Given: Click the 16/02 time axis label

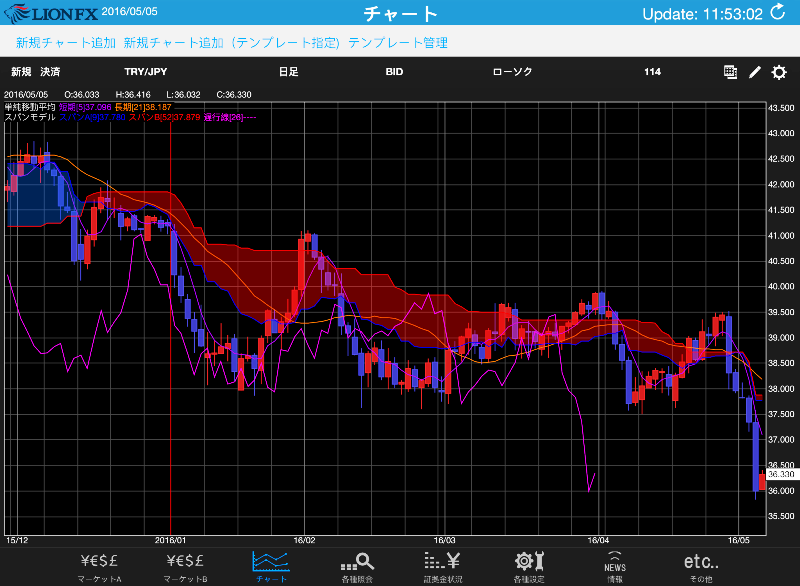Looking at the screenshot, I should click(x=305, y=541).
